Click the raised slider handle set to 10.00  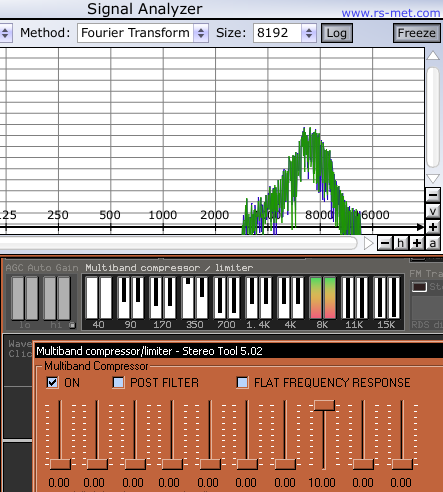pyautogui.click(x=324, y=405)
